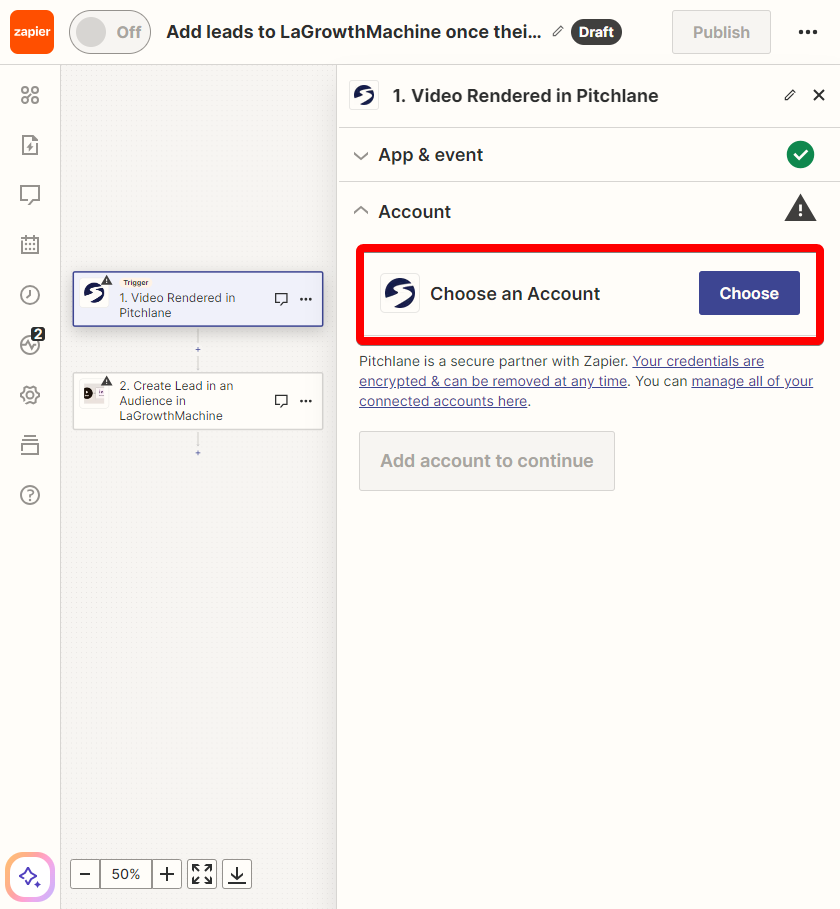
Task: Open the apps grid sidebar icon
Action: tap(30, 95)
